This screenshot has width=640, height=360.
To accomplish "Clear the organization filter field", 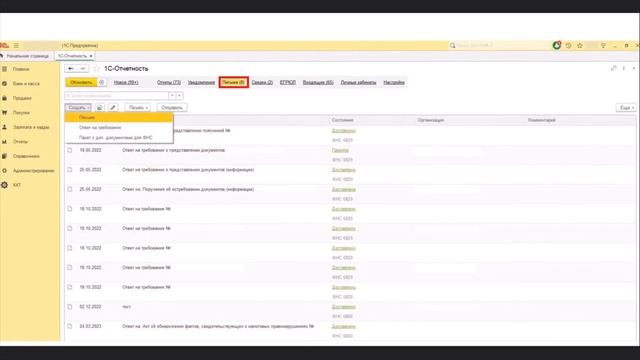I will (180, 96).
